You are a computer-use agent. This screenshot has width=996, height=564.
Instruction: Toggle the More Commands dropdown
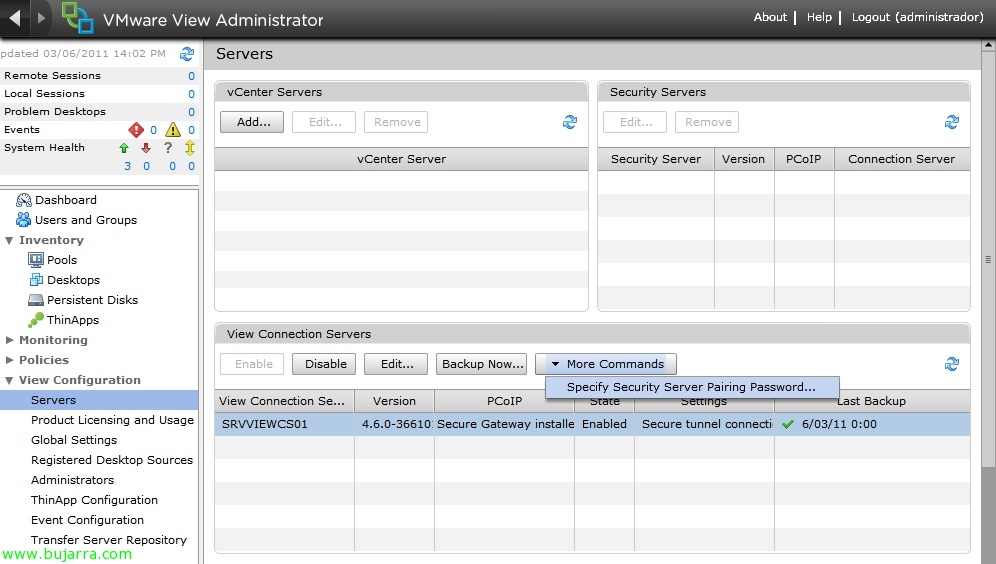click(606, 364)
